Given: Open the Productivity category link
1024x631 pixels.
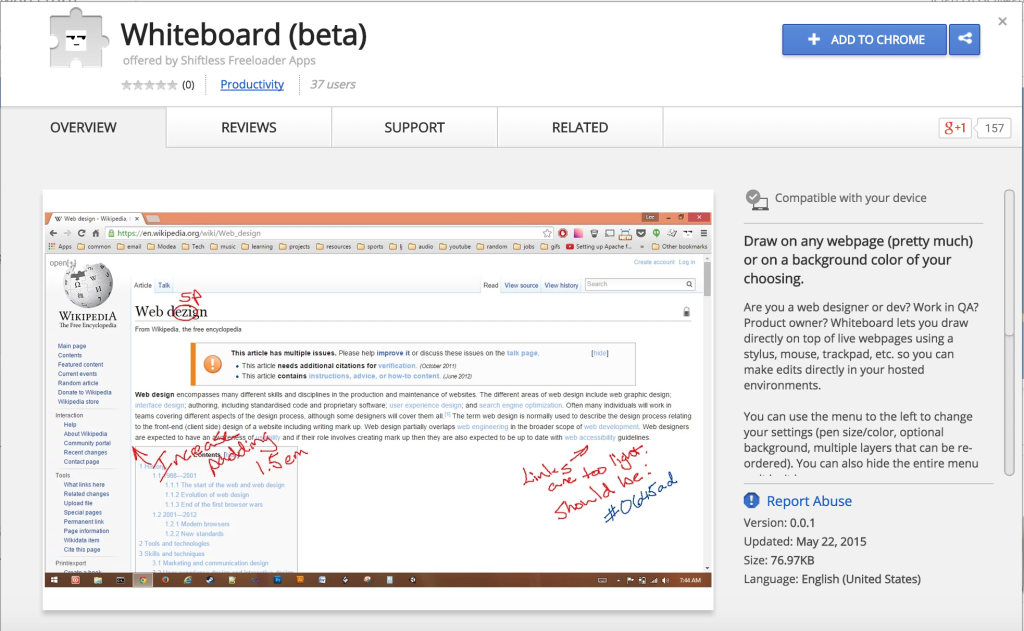Looking at the screenshot, I should coord(252,84).
